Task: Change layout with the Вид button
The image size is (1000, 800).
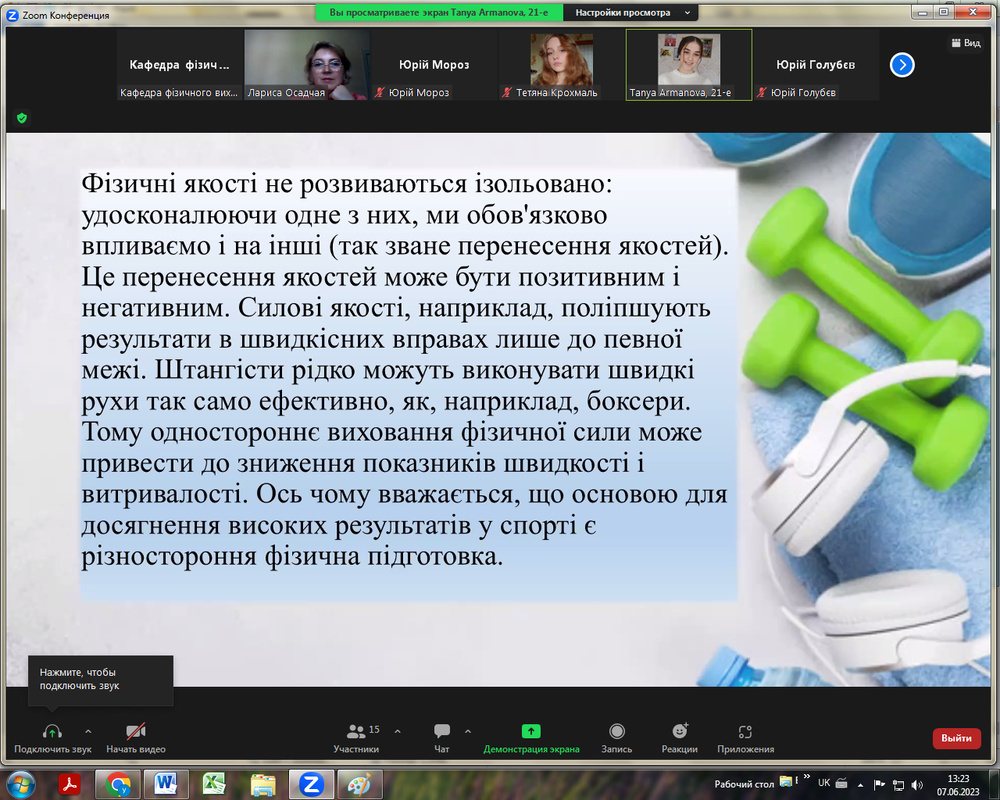Action: [966, 43]
